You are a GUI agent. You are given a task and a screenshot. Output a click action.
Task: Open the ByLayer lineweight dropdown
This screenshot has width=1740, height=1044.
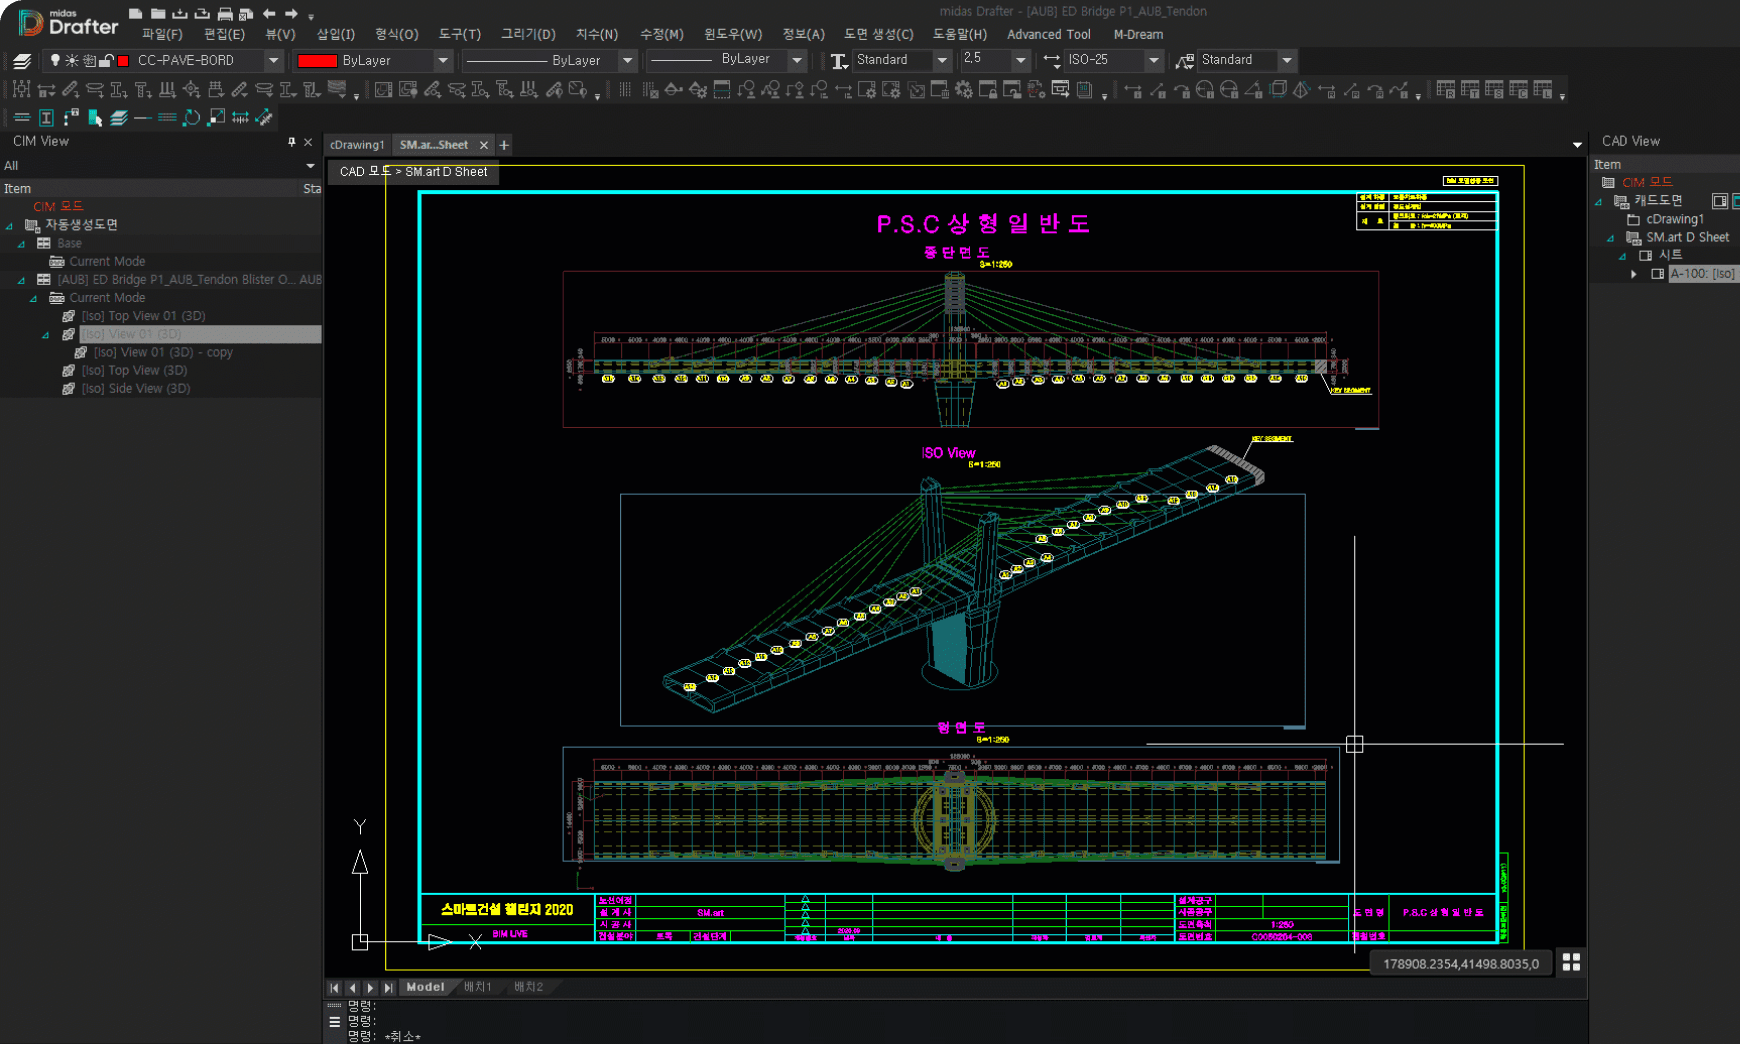(797, 60)
